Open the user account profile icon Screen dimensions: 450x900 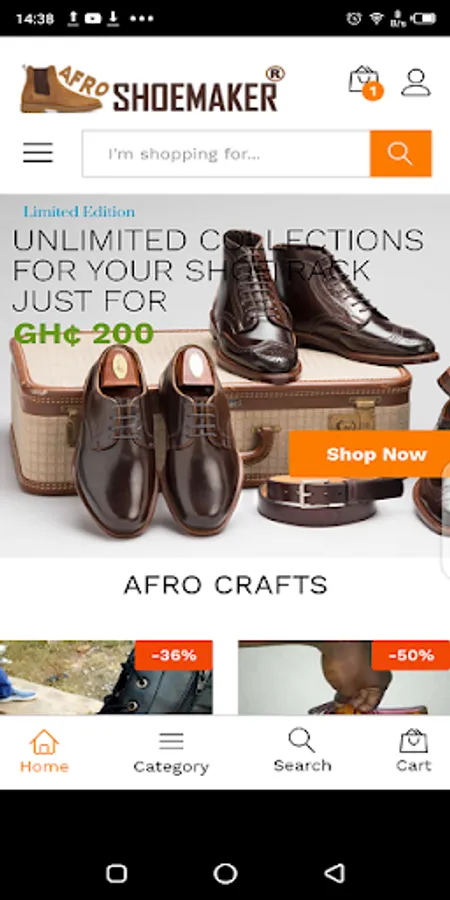click(416, 83)
